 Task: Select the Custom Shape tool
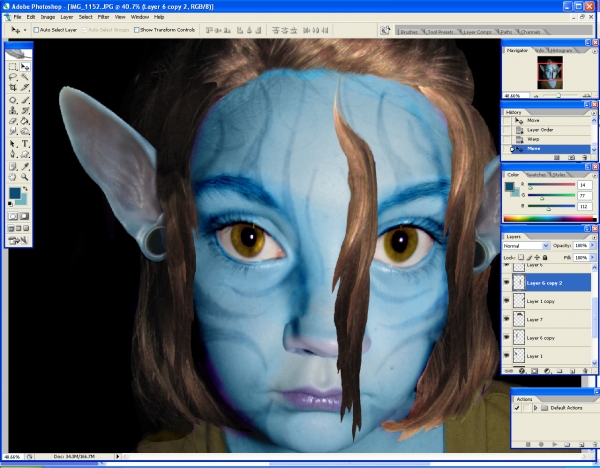pos(25,154)
